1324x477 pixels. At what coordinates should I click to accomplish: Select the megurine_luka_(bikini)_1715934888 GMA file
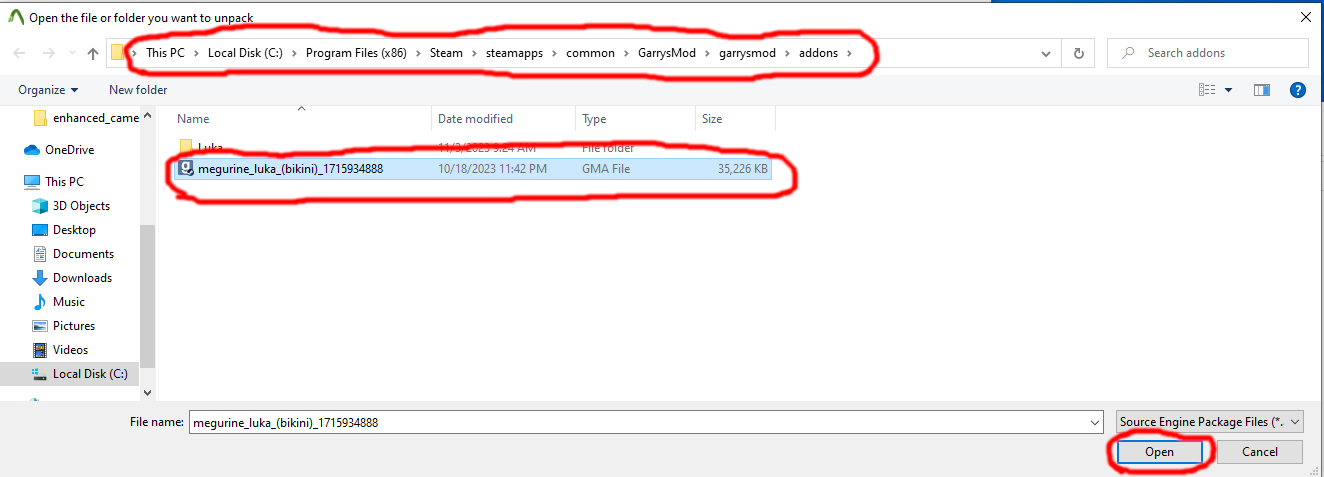click(x=473, y=169)
